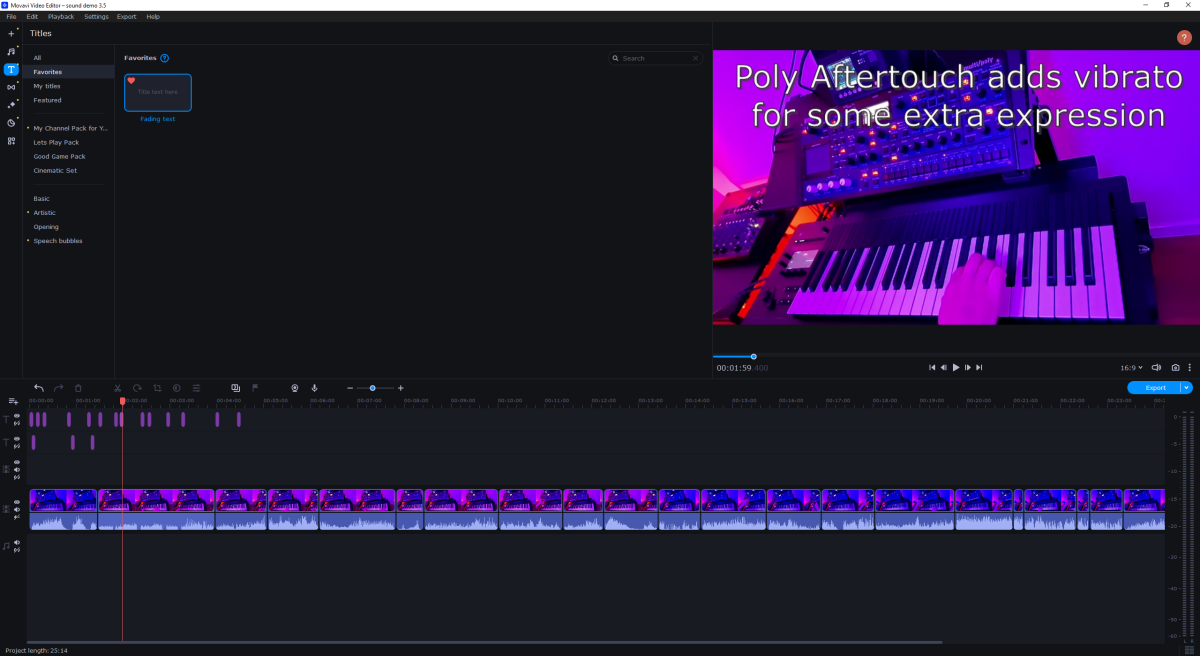Play the preview video
The image size is (1200, 656).
click(x=956, y=368)
